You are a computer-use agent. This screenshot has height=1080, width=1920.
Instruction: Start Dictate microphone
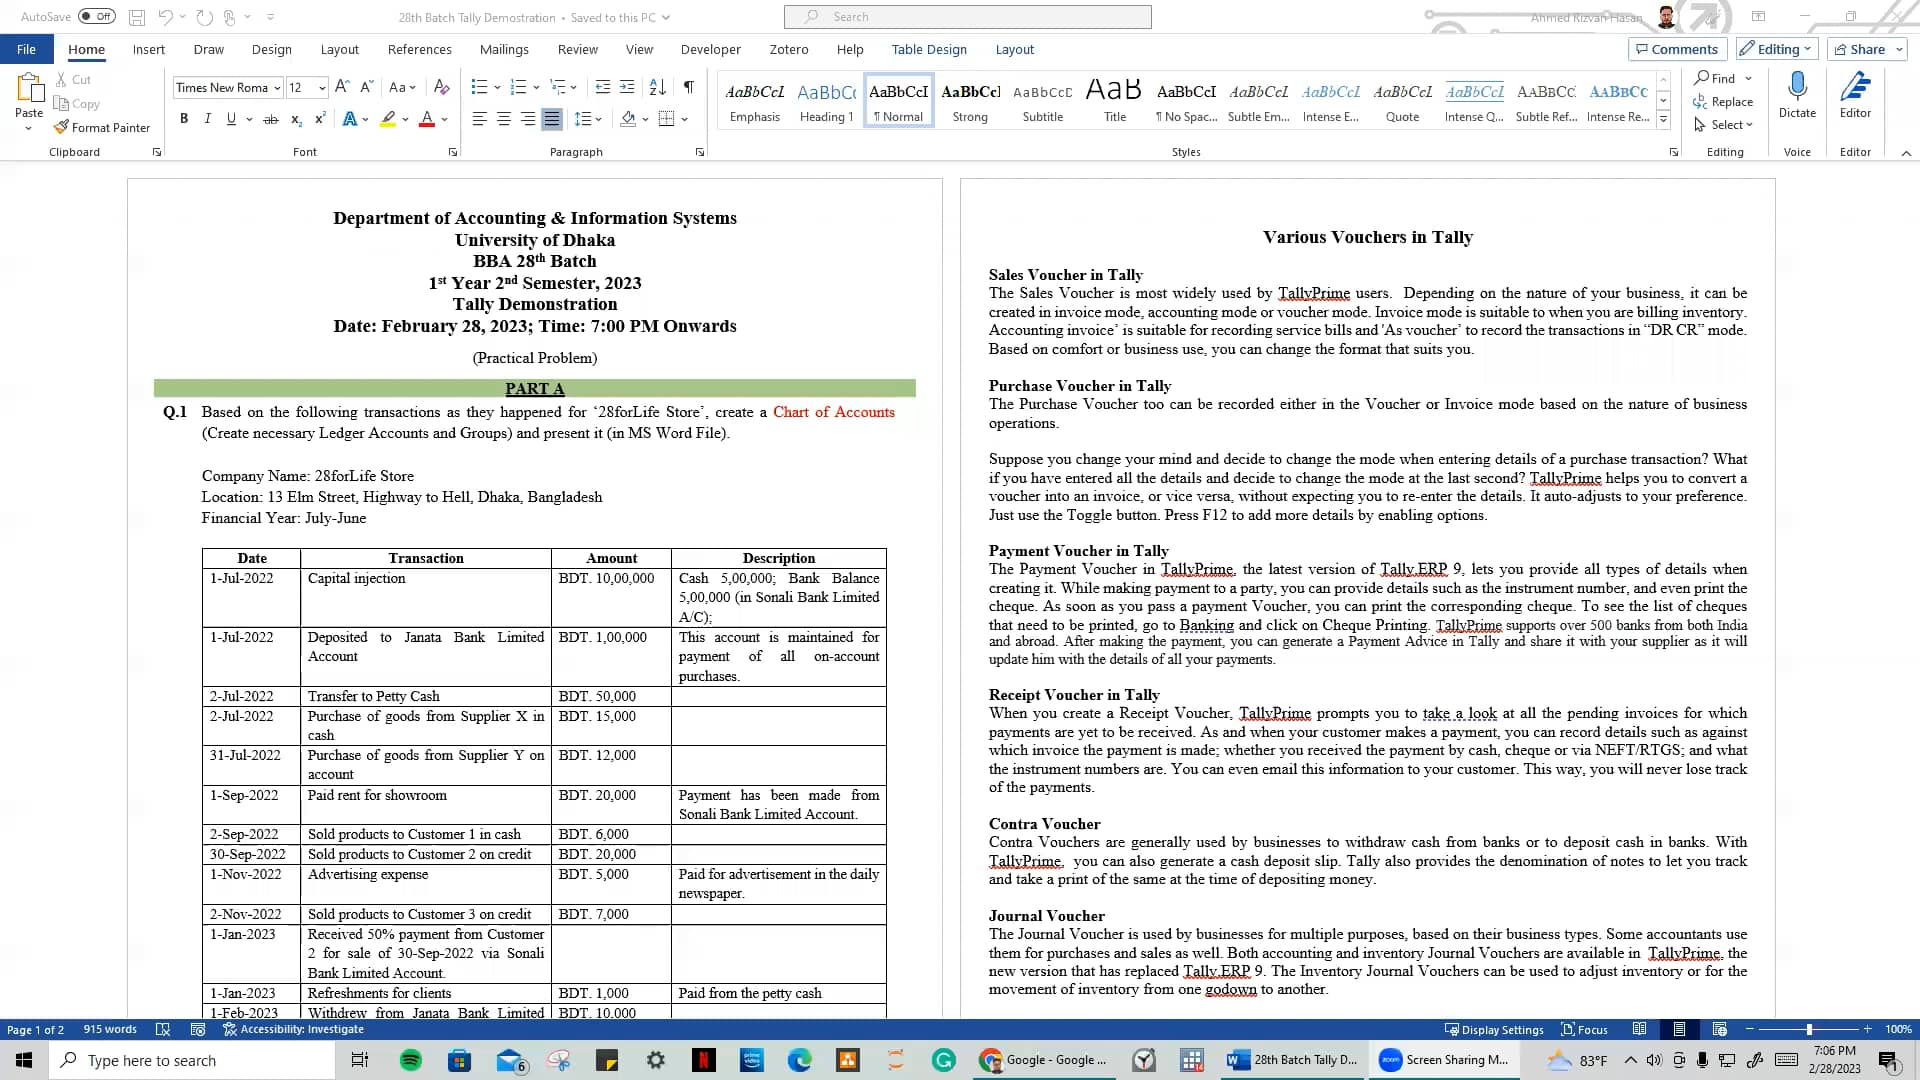click(x=1797, y=95)
